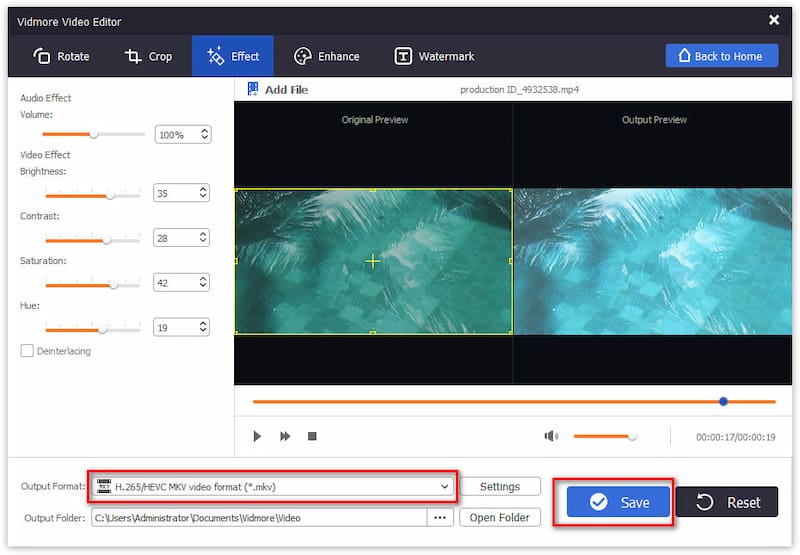Image resolution: width=800 pixels, height=555 pixels.
Task: Click the Output Folder path field
Action: pos(258,518)
